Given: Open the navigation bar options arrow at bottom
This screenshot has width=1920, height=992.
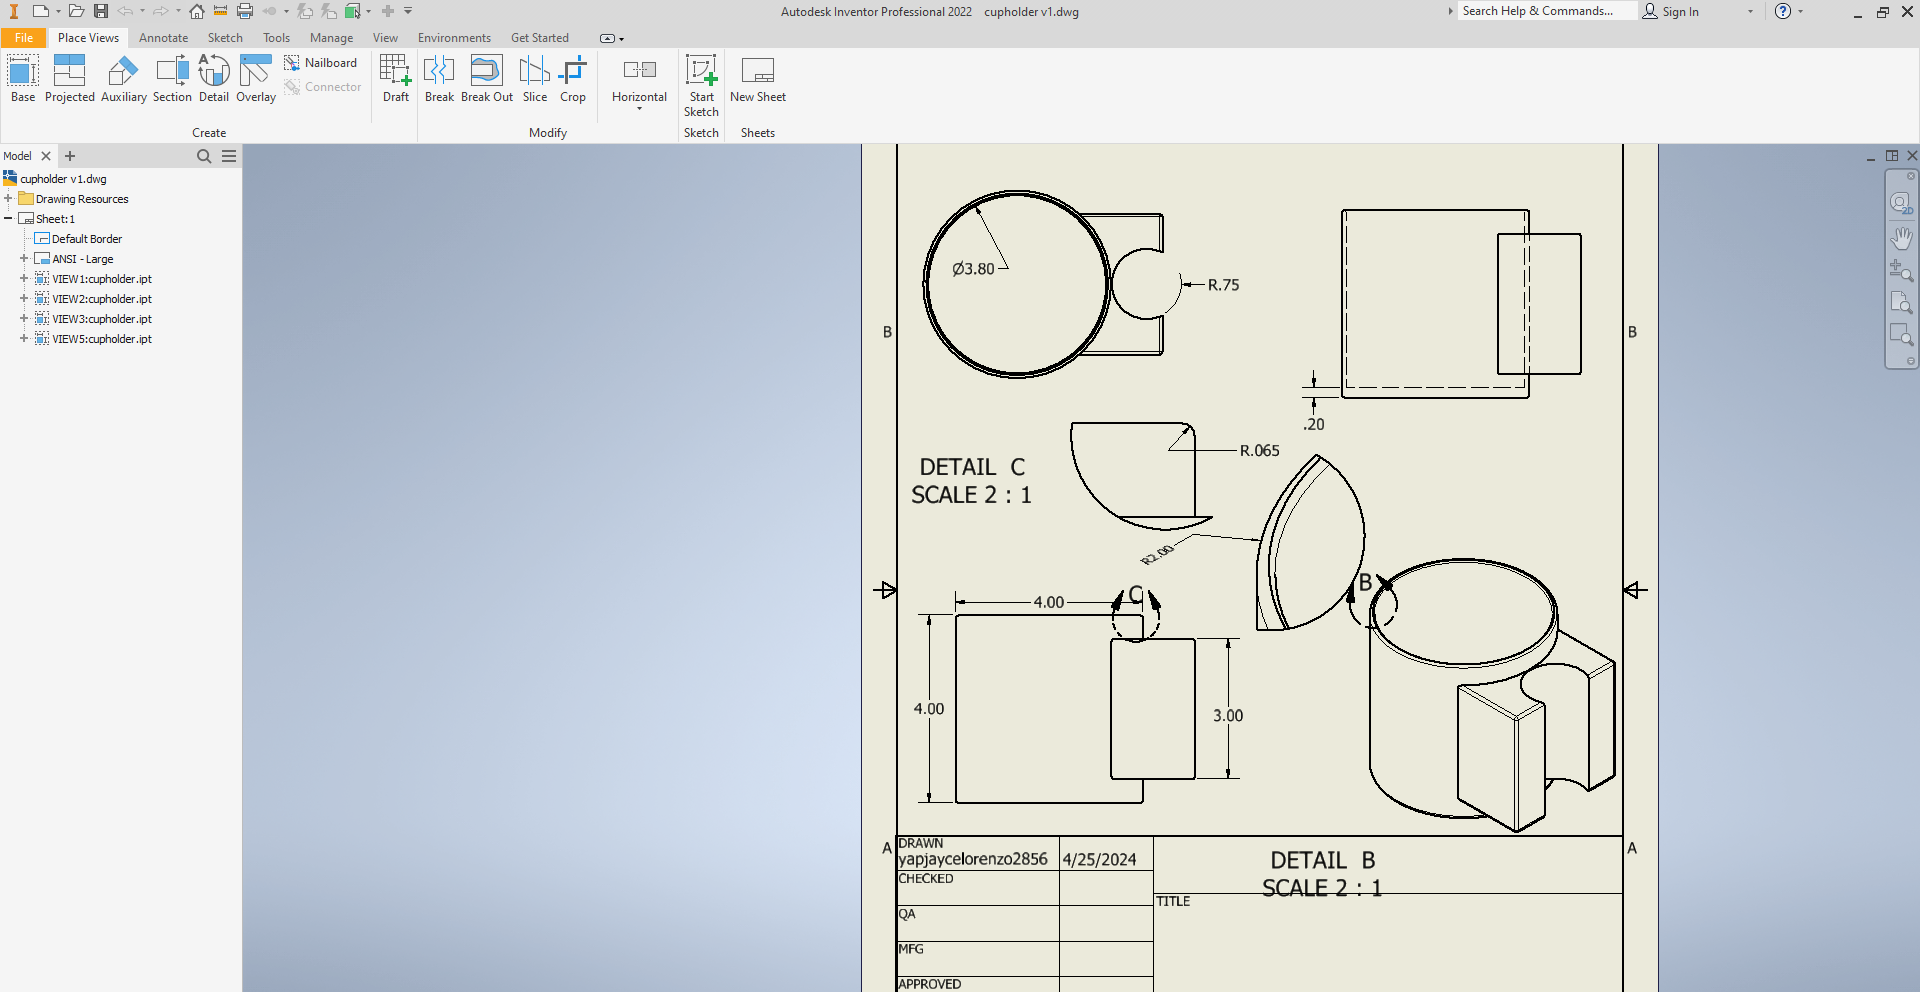Looking at the screenshot, I should tap(1911, 361).
